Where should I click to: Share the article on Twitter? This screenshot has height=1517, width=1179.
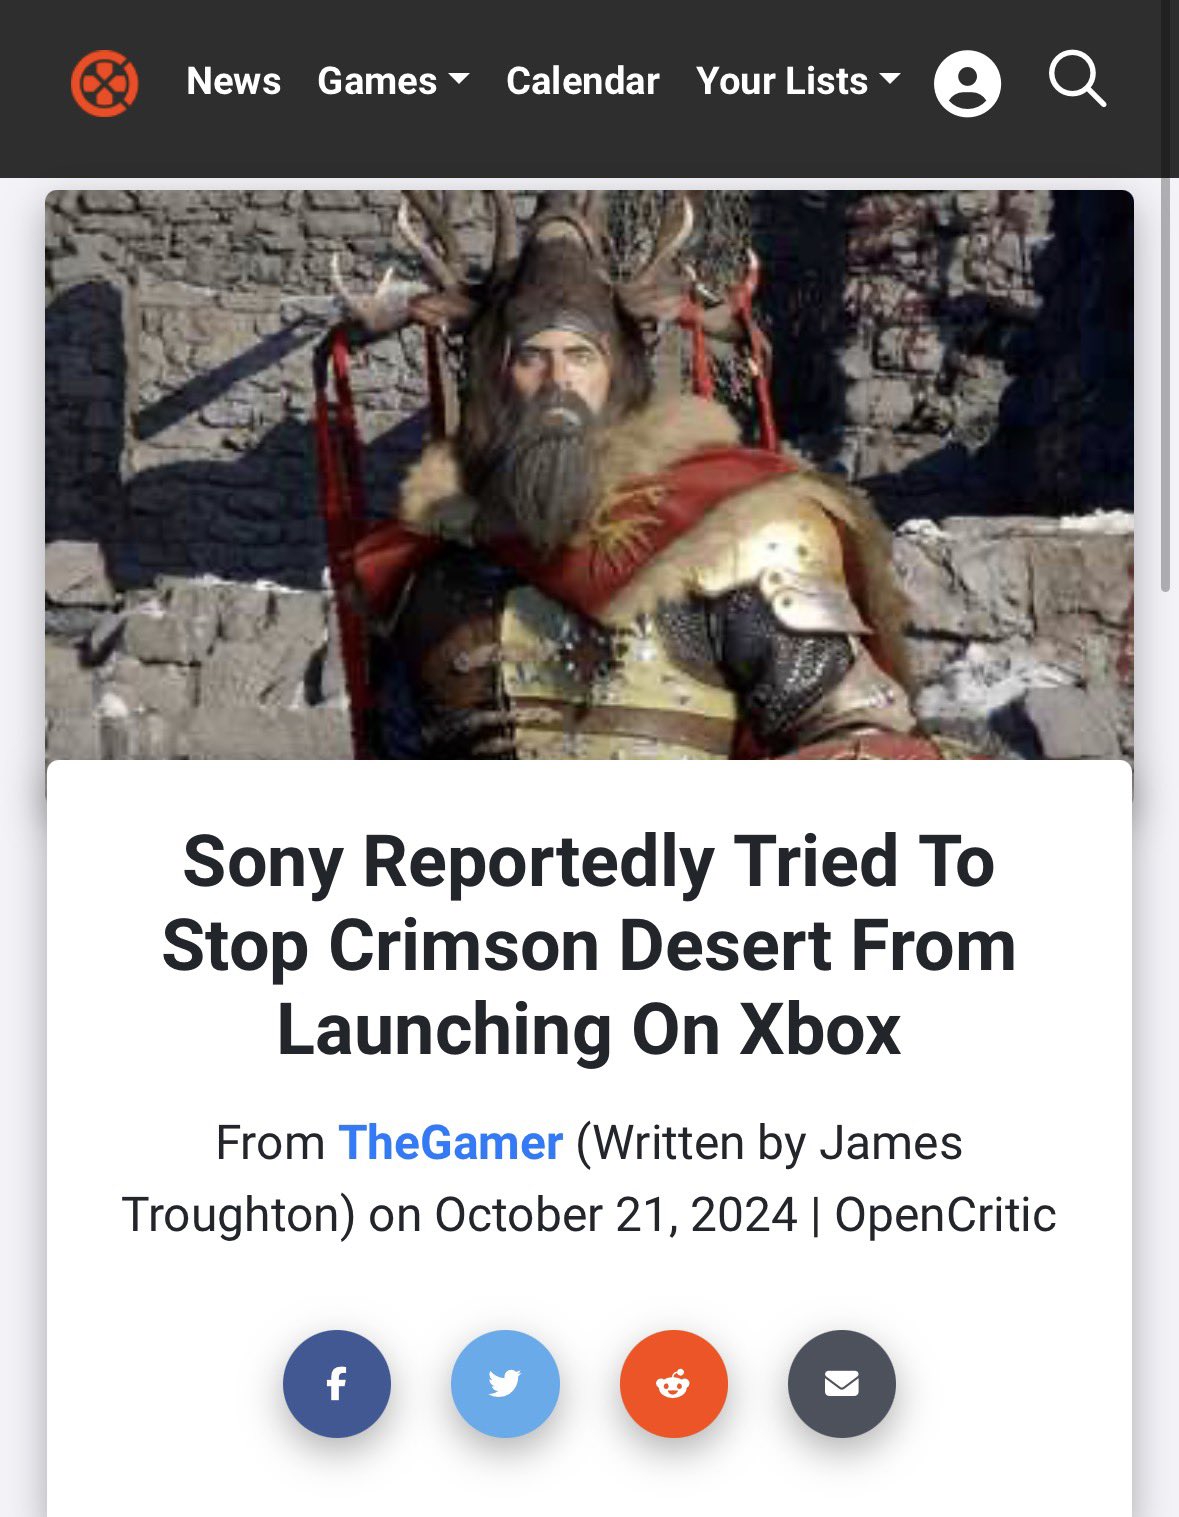click(x=505, y=1384)
